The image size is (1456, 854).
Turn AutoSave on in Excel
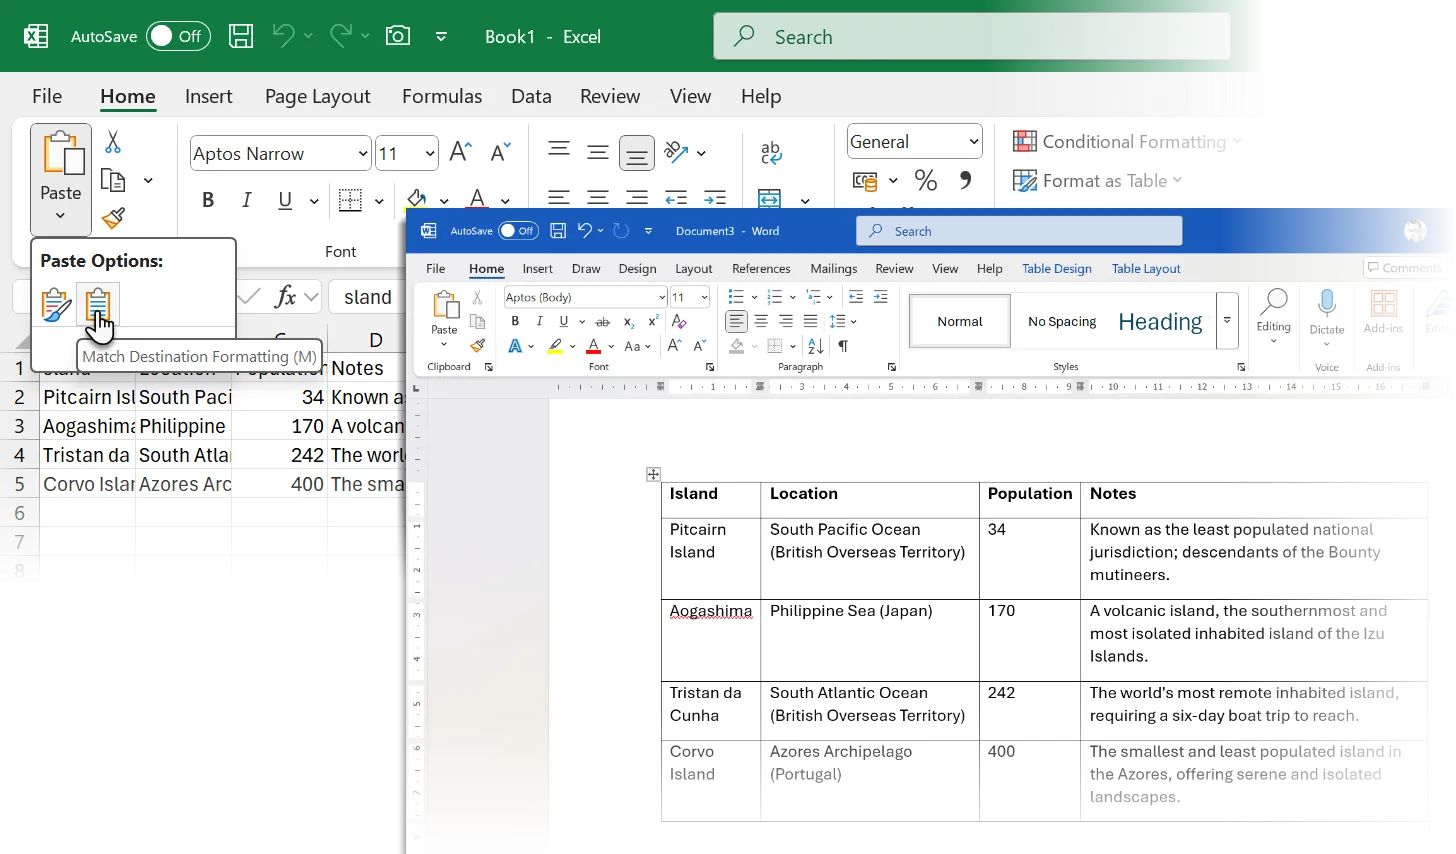pos(178,36)
